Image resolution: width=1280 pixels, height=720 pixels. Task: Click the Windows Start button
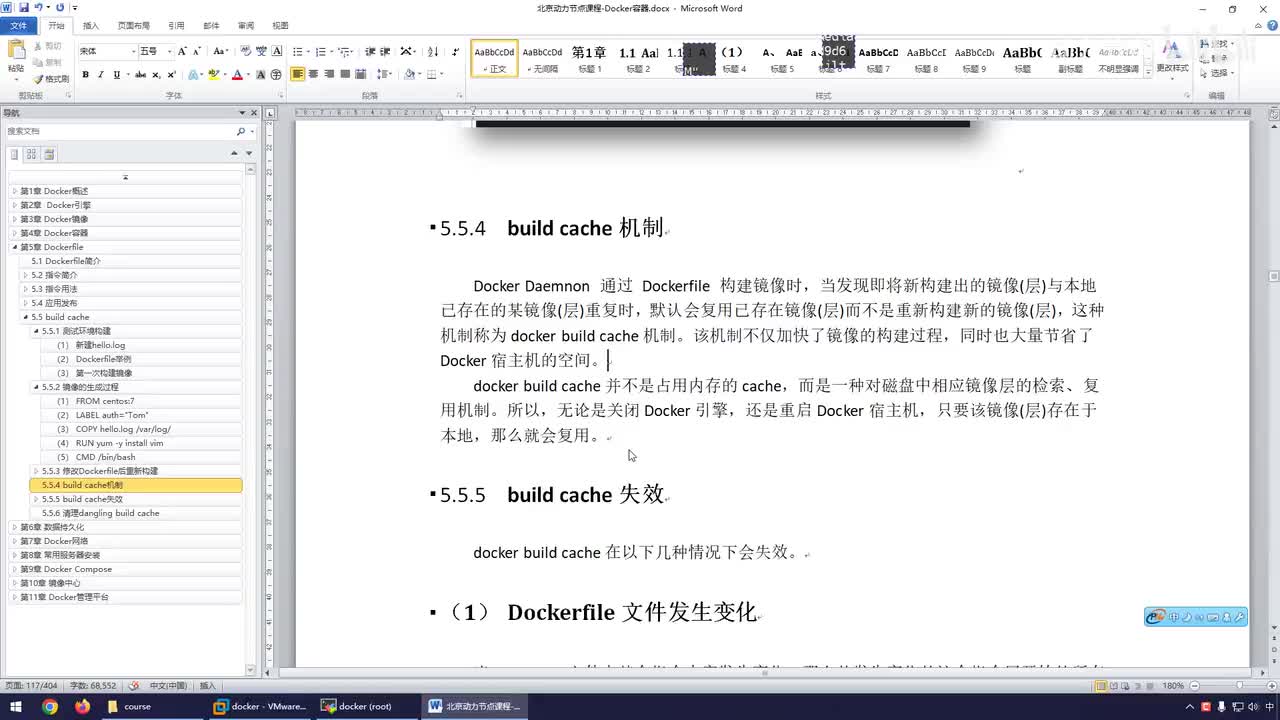tap(16, 706)
